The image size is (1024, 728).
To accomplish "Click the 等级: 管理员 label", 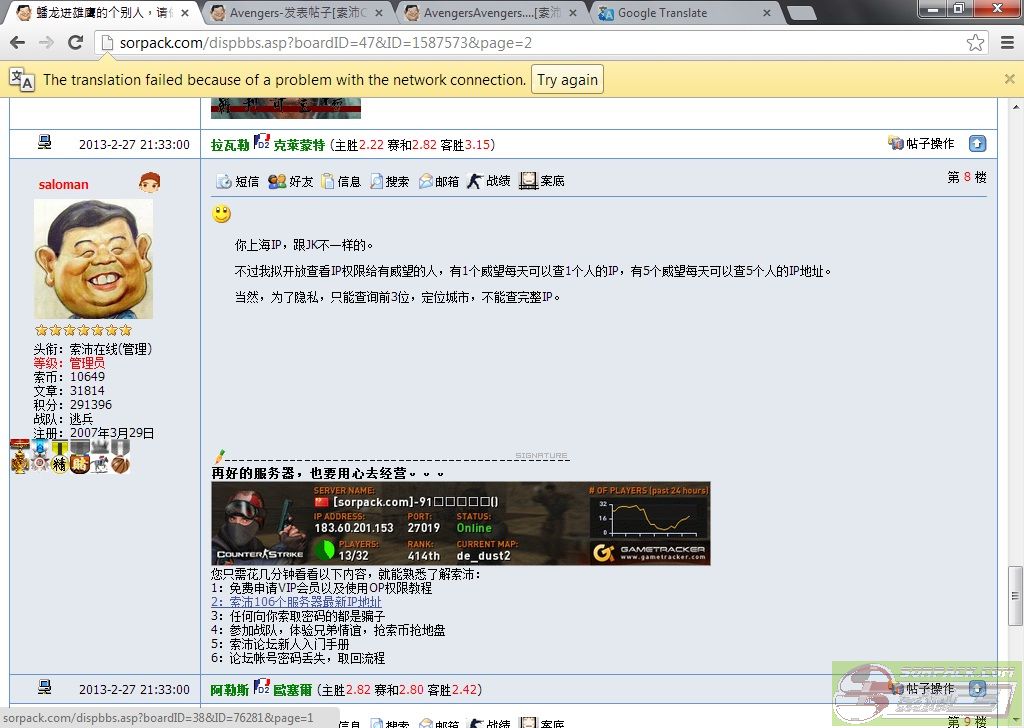I will click(x=69, y=363).
